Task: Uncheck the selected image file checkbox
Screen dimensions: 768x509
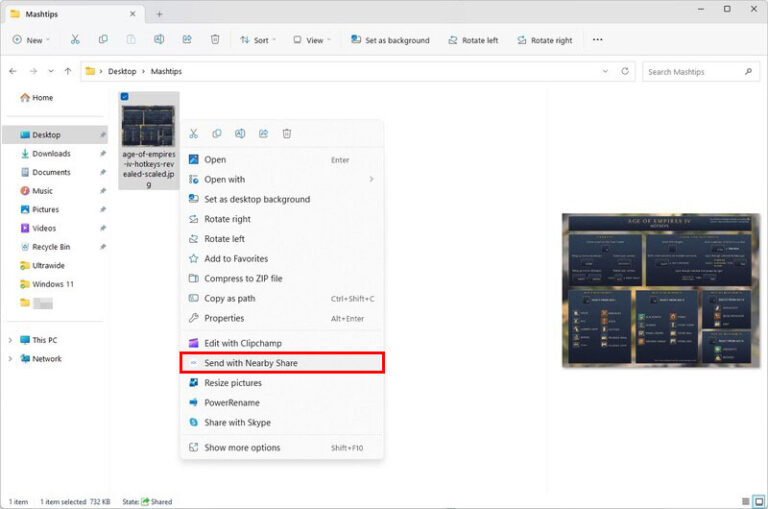Action: (x=124, y=97)
